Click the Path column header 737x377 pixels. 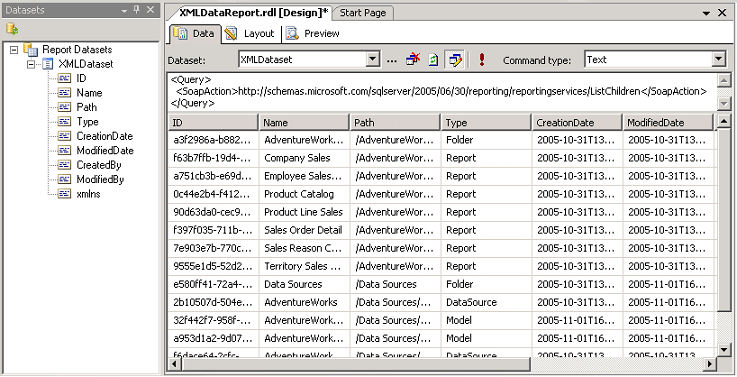395,122
